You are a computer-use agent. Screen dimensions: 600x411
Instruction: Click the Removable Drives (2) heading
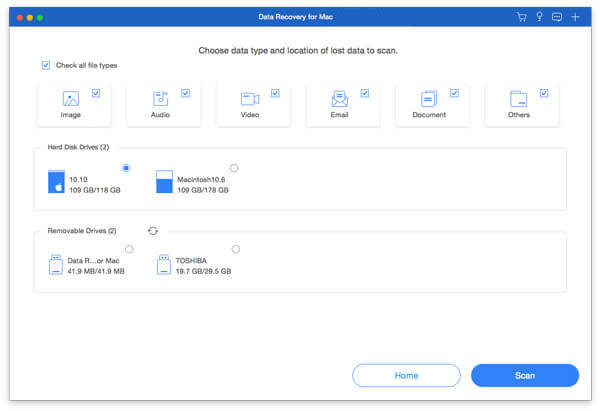[x=82, y=231]
